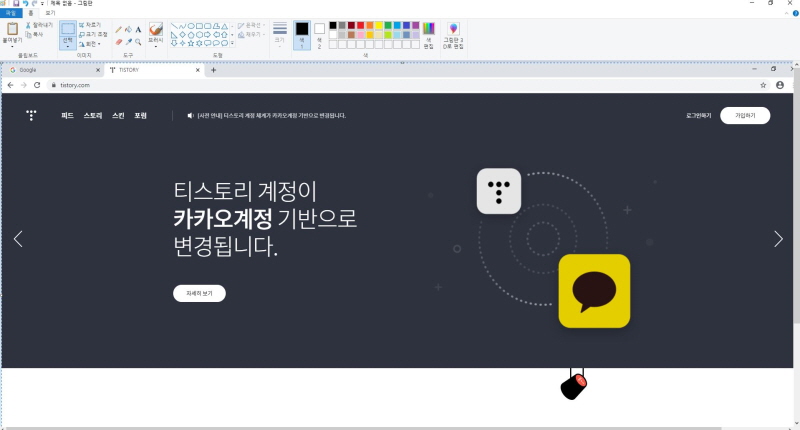Image resolution: width=800 pixels, height=430 pixels.
Task: Click the 그림판 3D로 편집 (Paint 3D) button
Action: pyautogui.click(x=453, y=35)
